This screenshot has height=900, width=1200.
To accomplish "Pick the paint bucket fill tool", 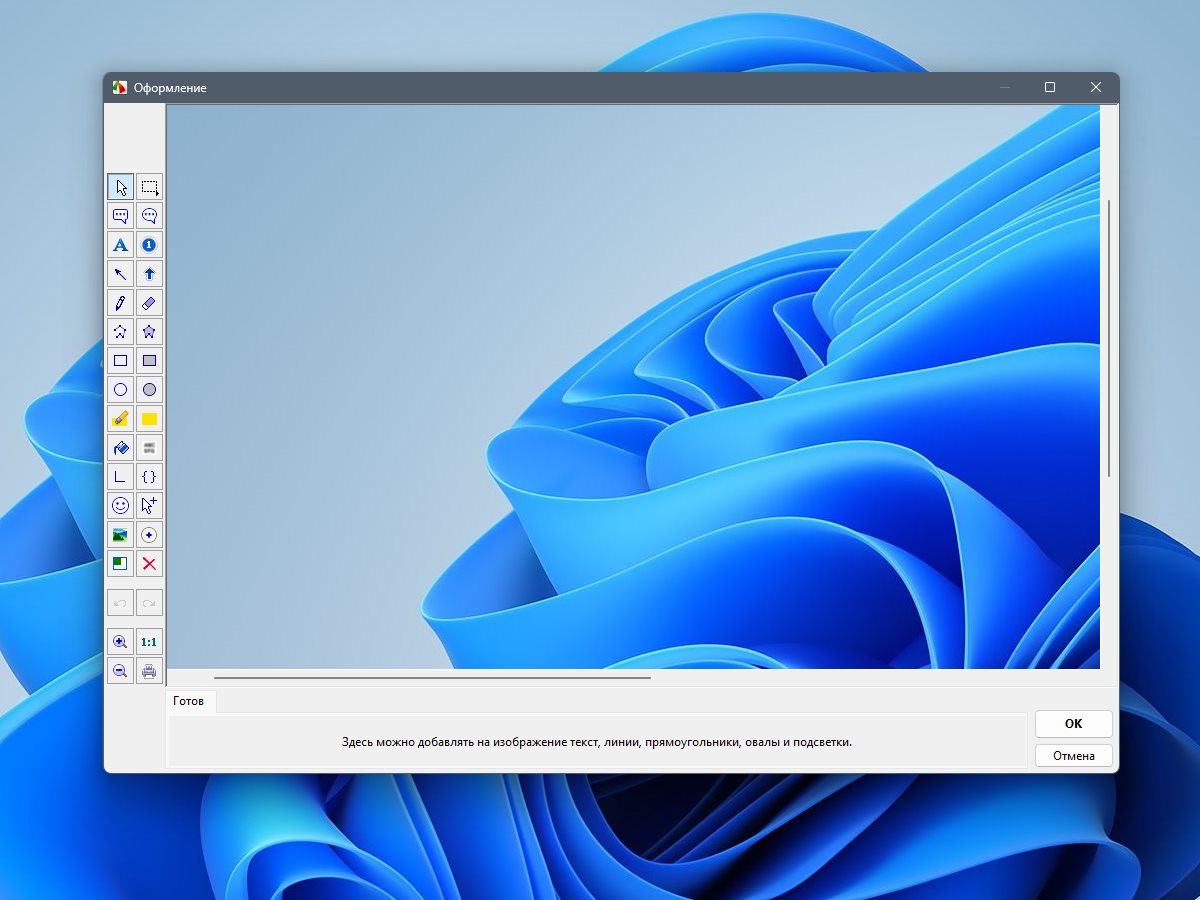I will coord(120,448).
